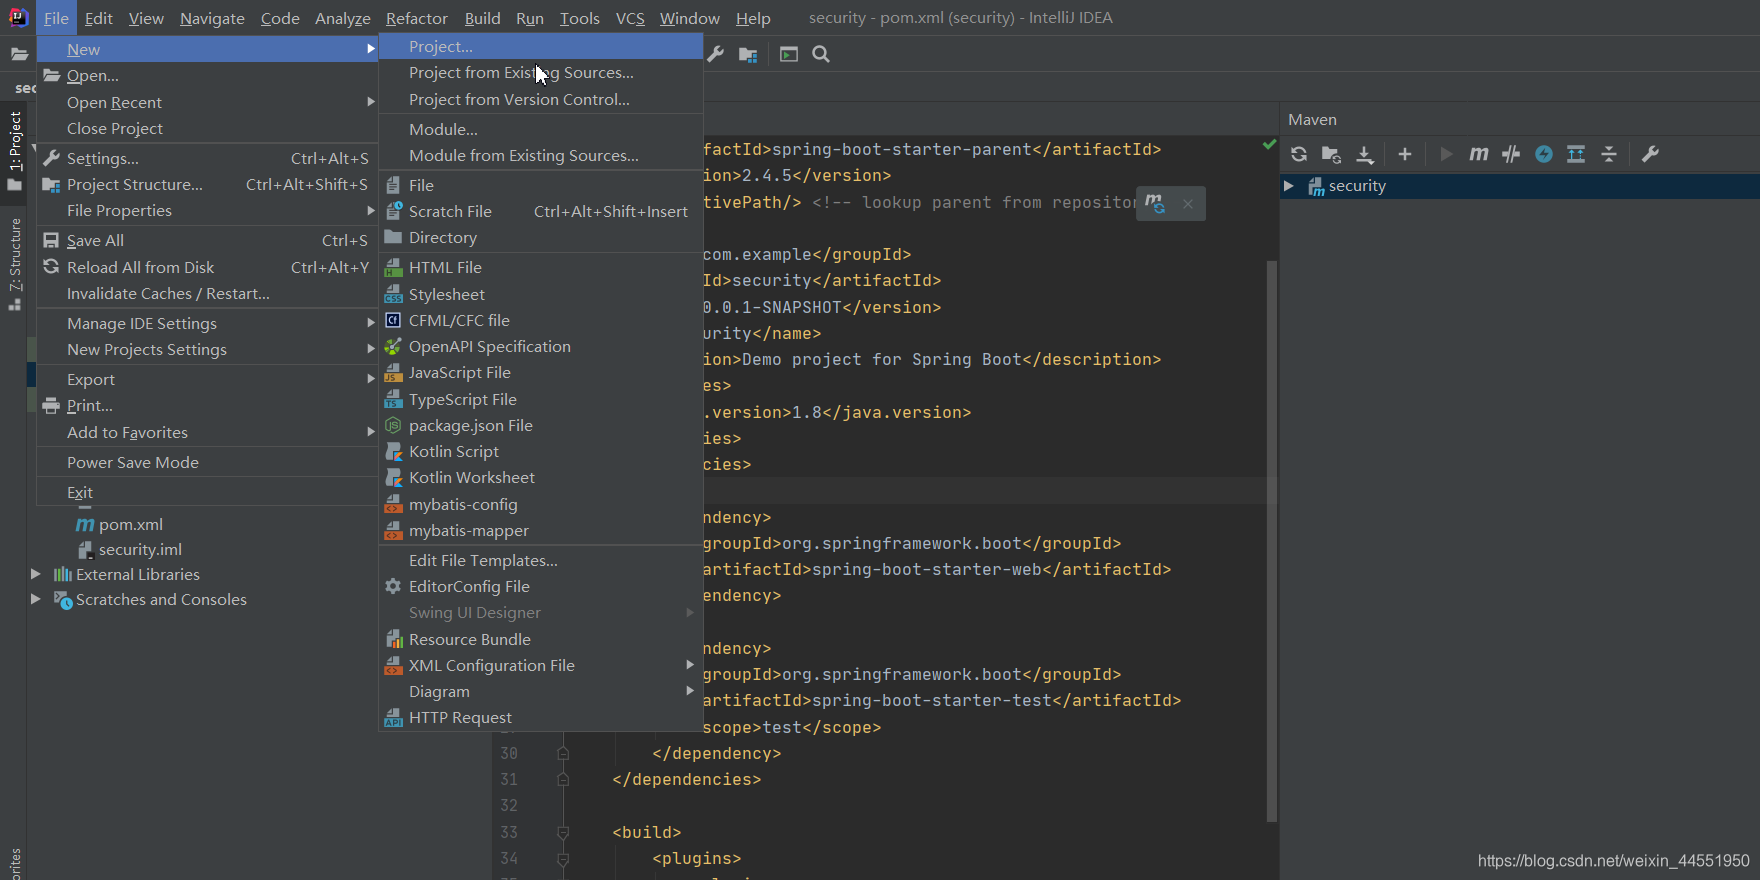This screenshot has height=880, width=1760.
Task: Create new OpenAPI Specification file
Action: (540, 346)
